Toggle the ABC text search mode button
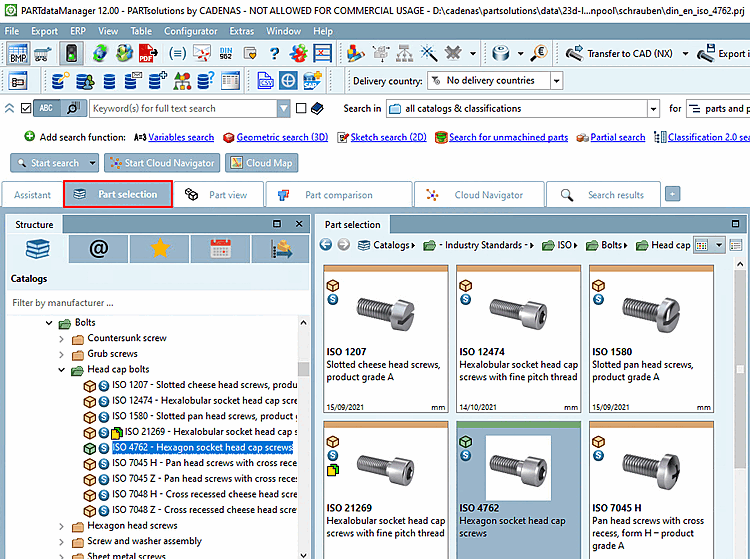750x559 pixels. coord(45,108)
